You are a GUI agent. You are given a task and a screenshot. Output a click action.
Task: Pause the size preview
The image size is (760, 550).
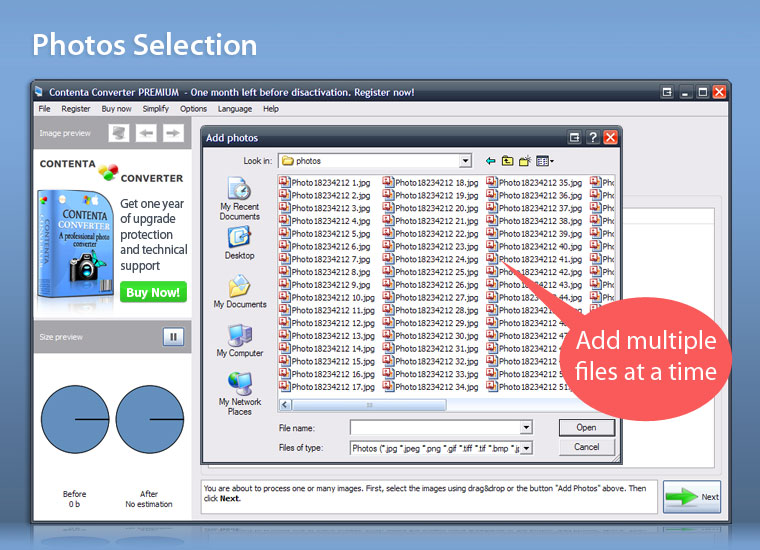tap(174, 336)
